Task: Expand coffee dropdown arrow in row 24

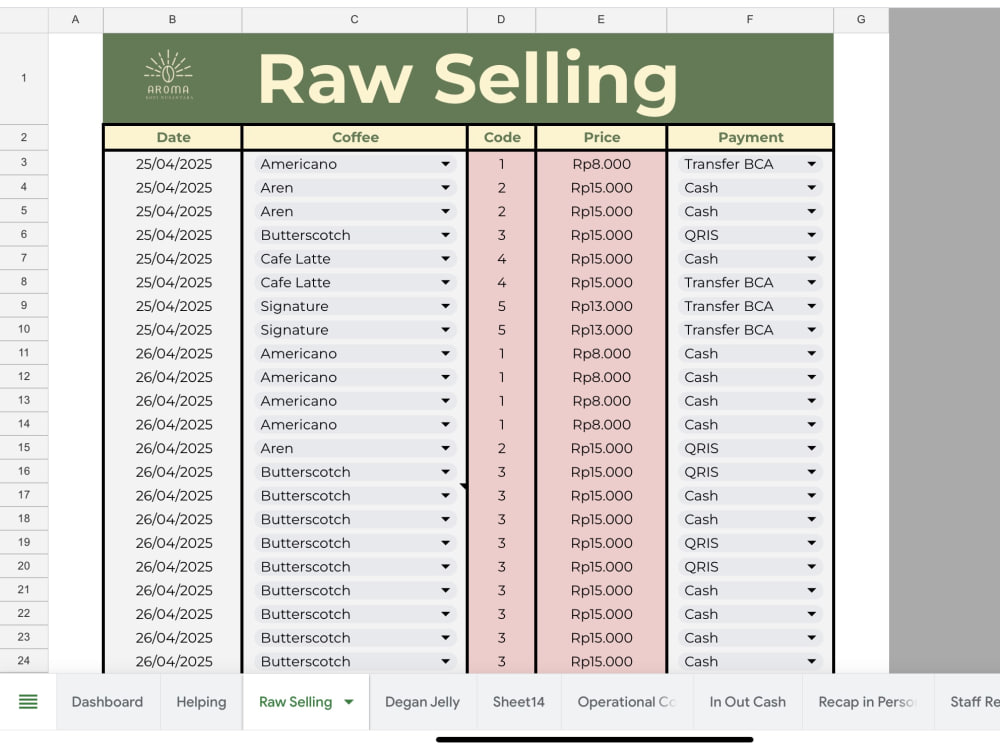Action: click(445, 661)
